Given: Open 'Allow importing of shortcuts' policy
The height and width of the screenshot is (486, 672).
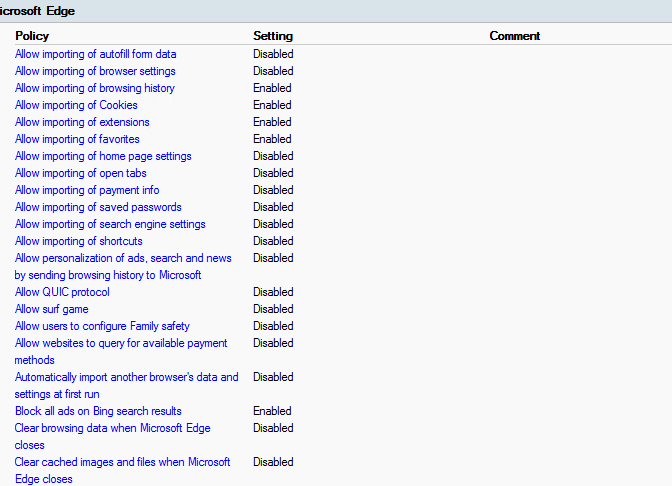Looking at the screenshot, I should point(79,241).
